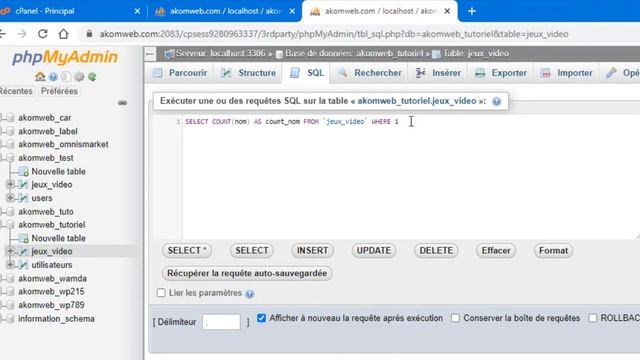Viewport: 640px width, 360px height.
Task: Click Récupérer la requête auto-sauvegardée
Action: click(247, 273)
